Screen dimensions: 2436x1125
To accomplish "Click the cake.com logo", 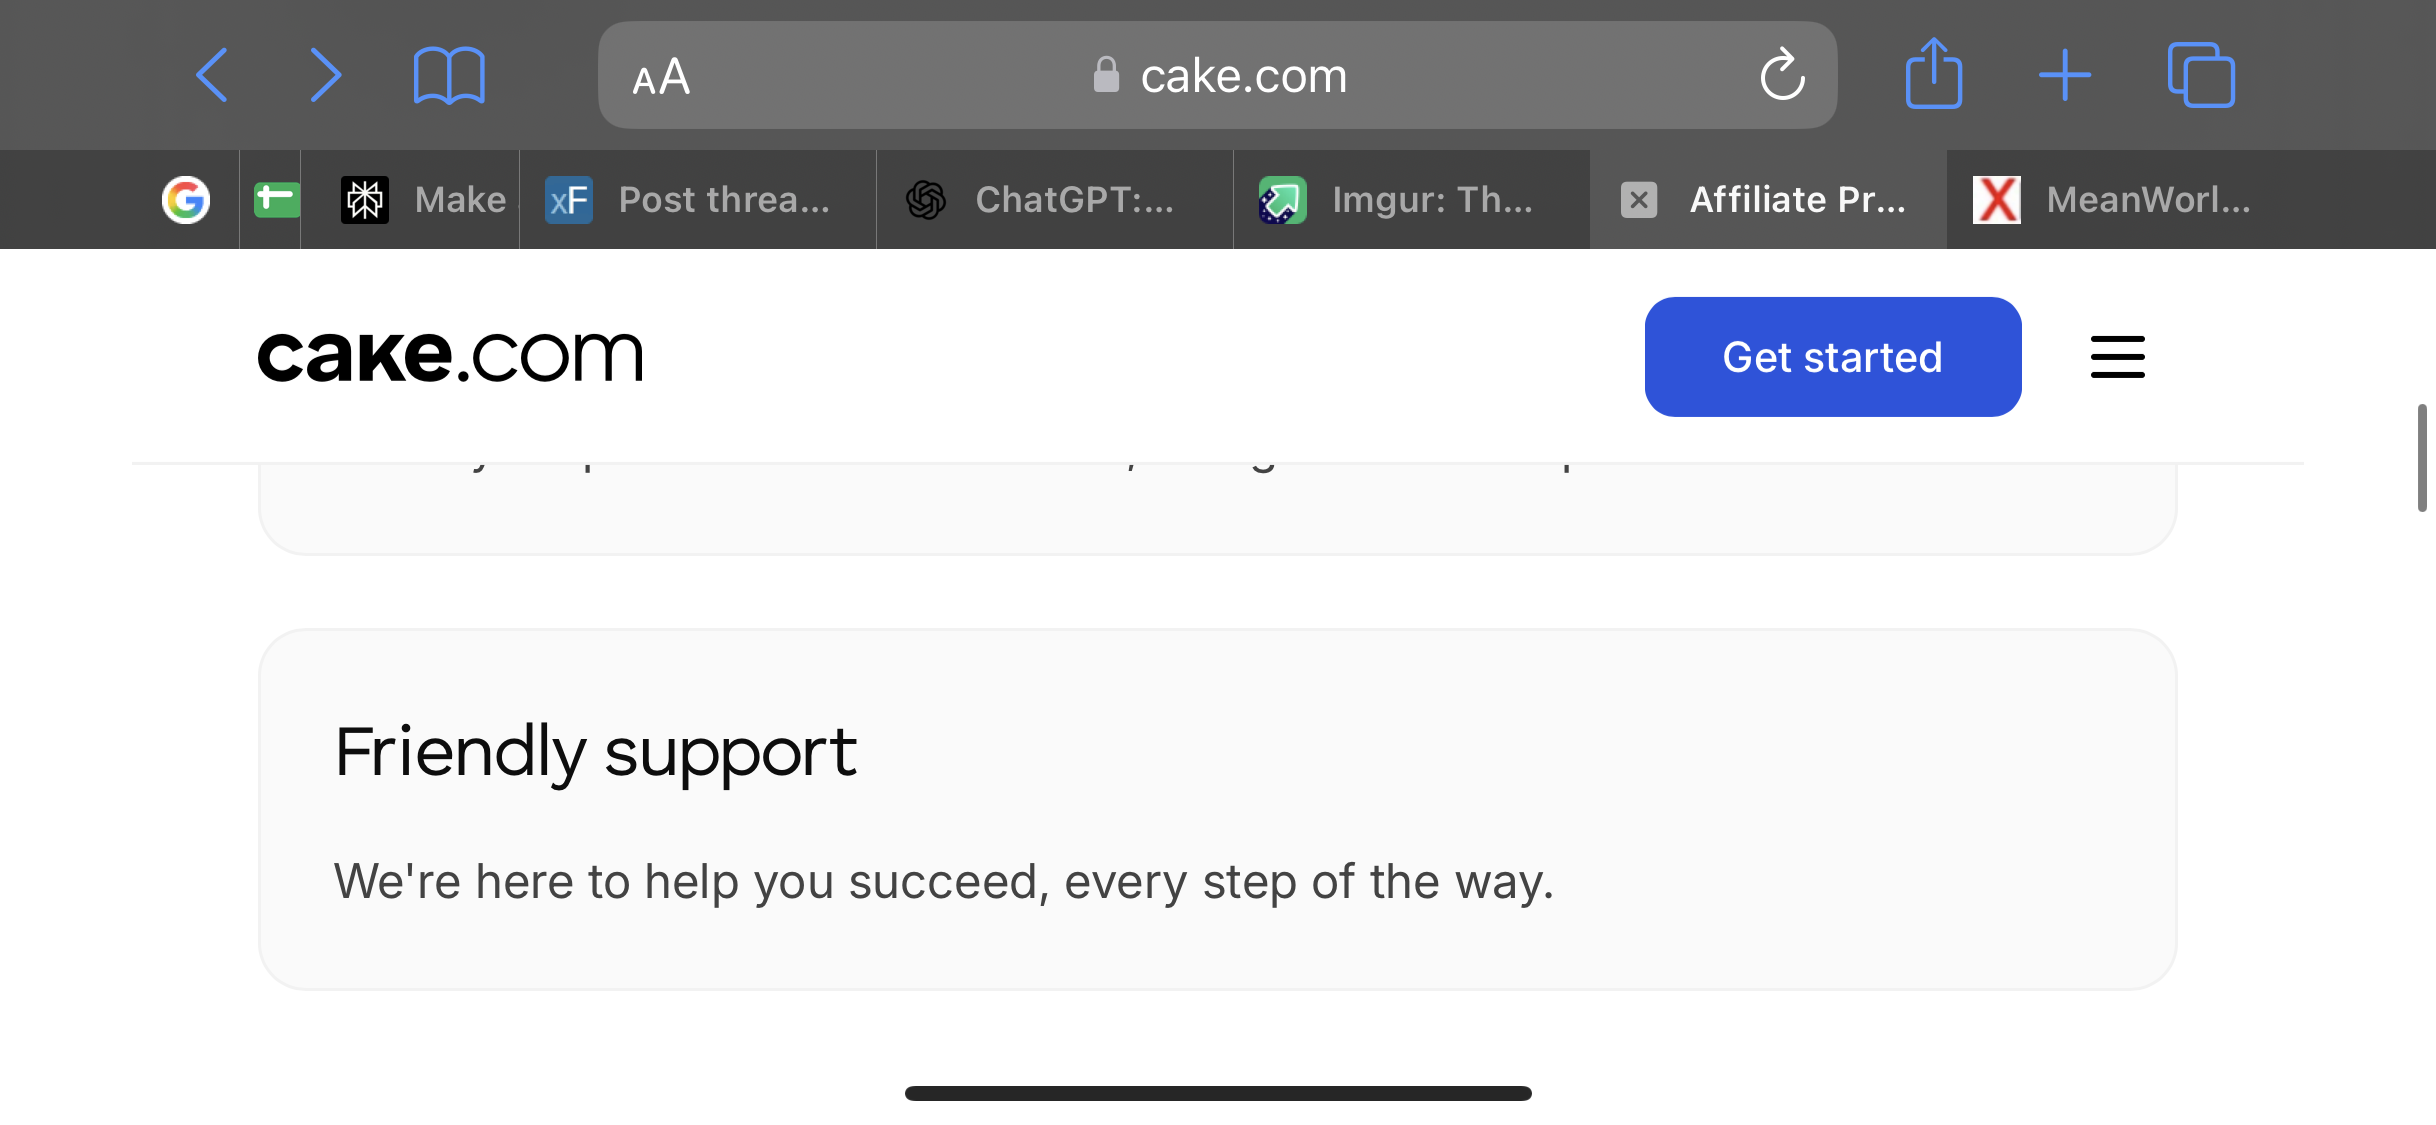I will 450,356.
